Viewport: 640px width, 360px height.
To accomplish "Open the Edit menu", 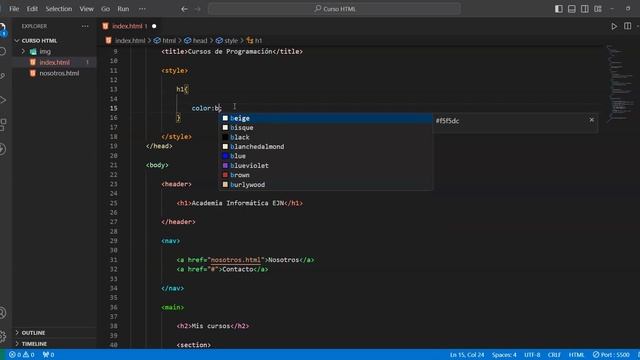I will [32, 9].
